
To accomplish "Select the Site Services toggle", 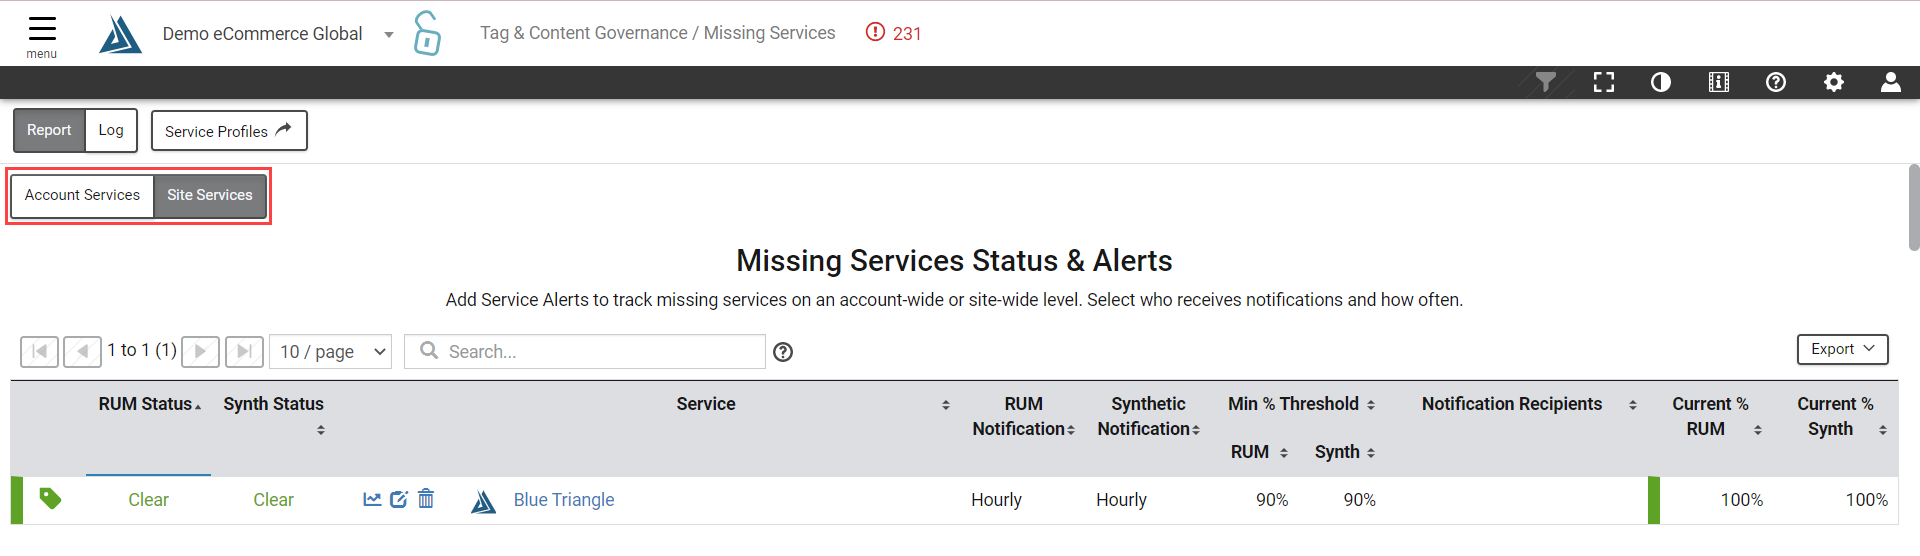I will pyautogui.click(x=210, y=195).
